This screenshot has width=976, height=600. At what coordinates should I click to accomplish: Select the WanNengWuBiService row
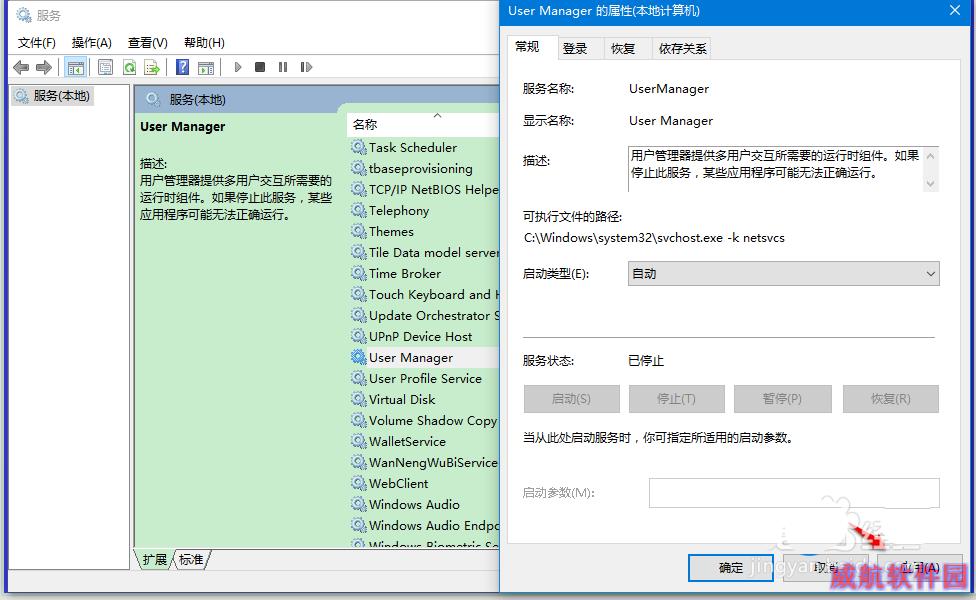click(425, 462)
